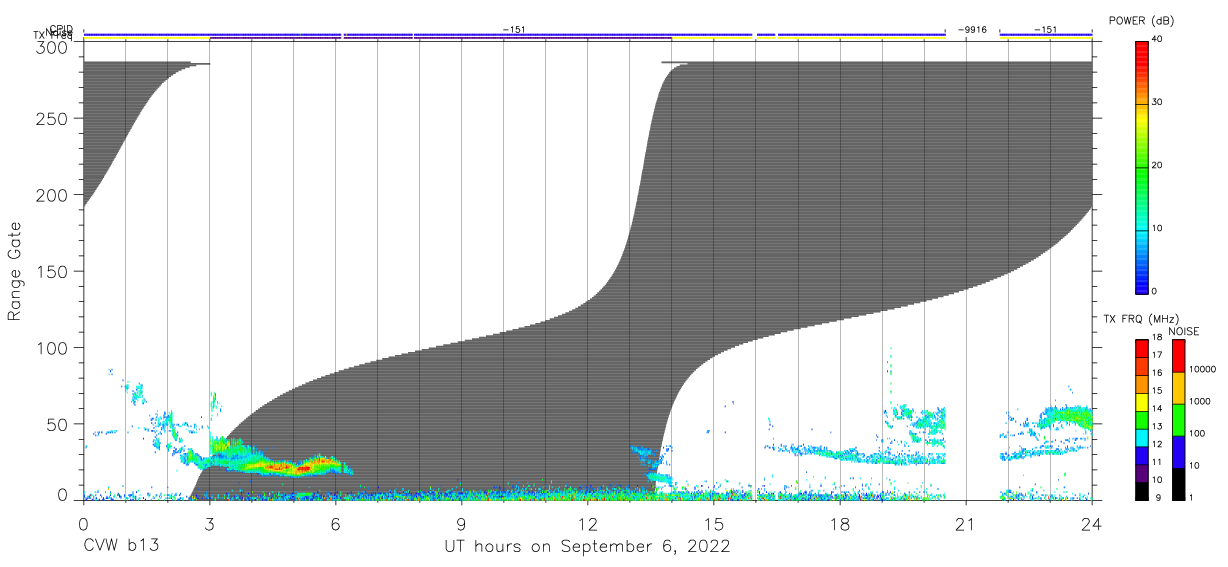1228x567 pixels.
Task: Click the -9916 CPID label above the plot
Action: coord(972,30)
